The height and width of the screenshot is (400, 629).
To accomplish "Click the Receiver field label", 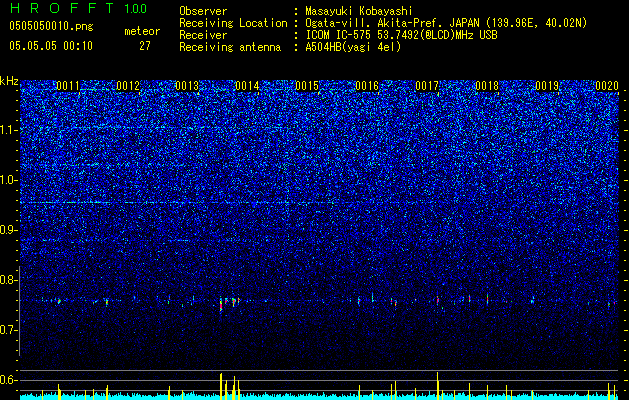I will [x=203, y=35].
